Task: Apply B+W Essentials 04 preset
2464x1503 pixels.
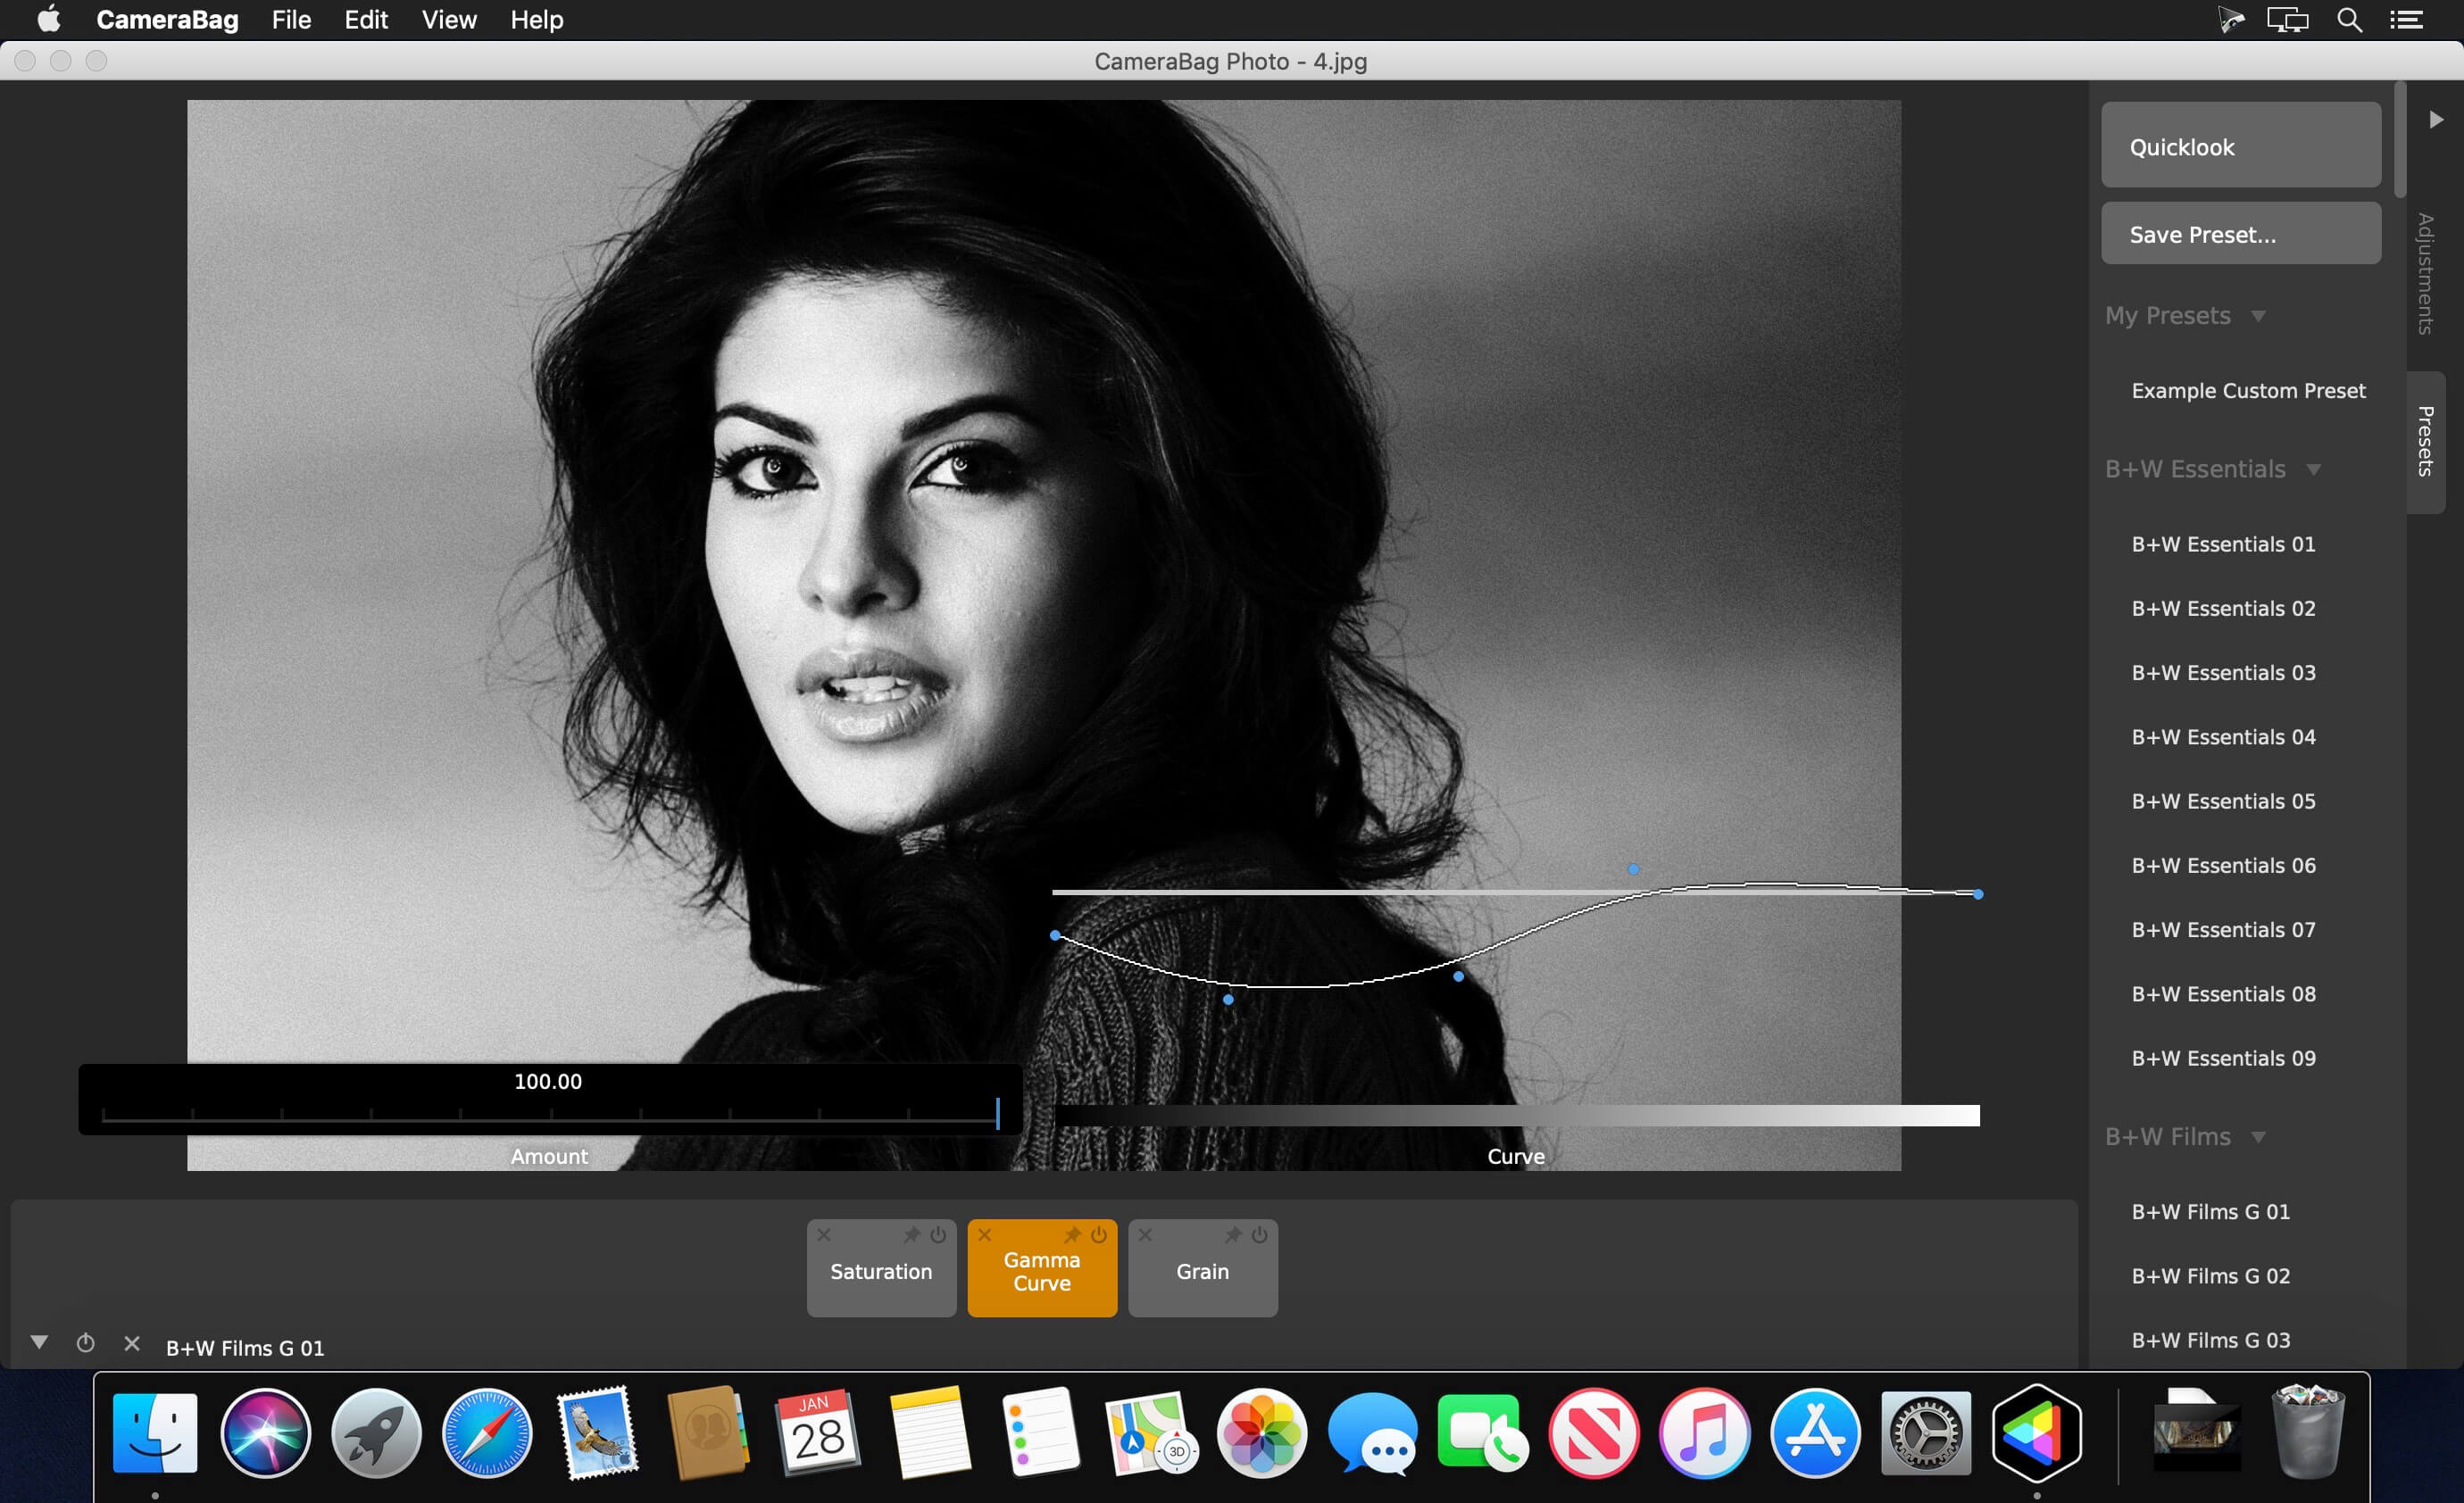Action: [2223, 737]
